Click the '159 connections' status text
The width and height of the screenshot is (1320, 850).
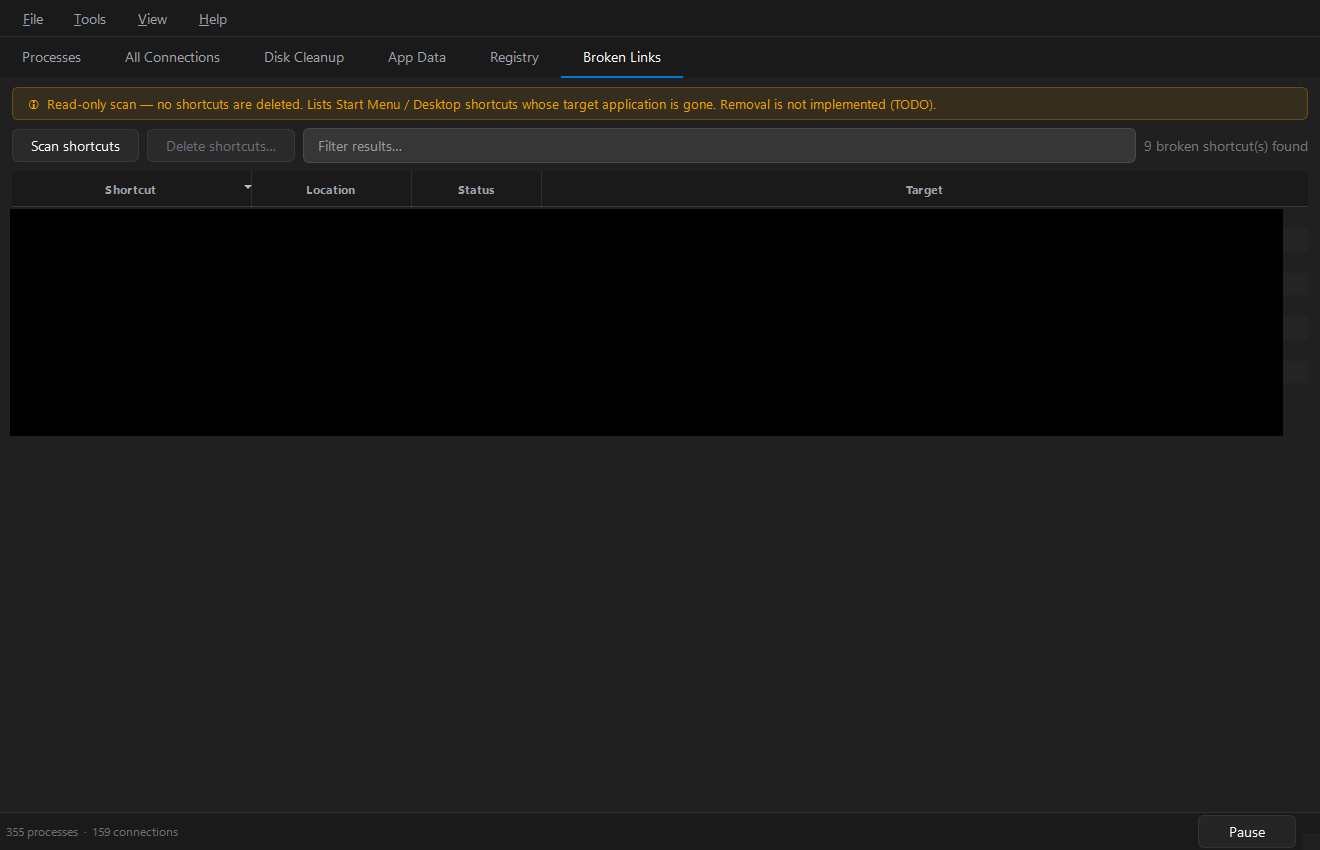click(135, 832)
